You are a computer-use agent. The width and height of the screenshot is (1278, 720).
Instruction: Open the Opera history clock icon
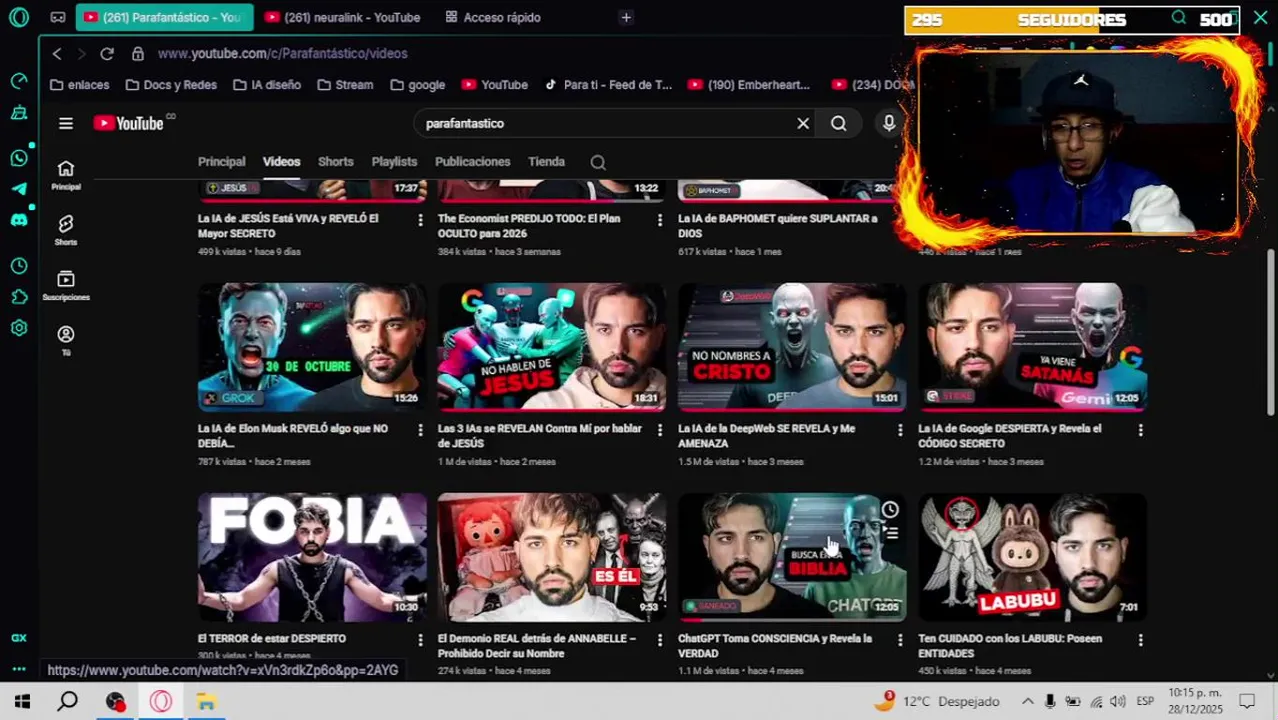pyautogui.click(x=19, y=266)
